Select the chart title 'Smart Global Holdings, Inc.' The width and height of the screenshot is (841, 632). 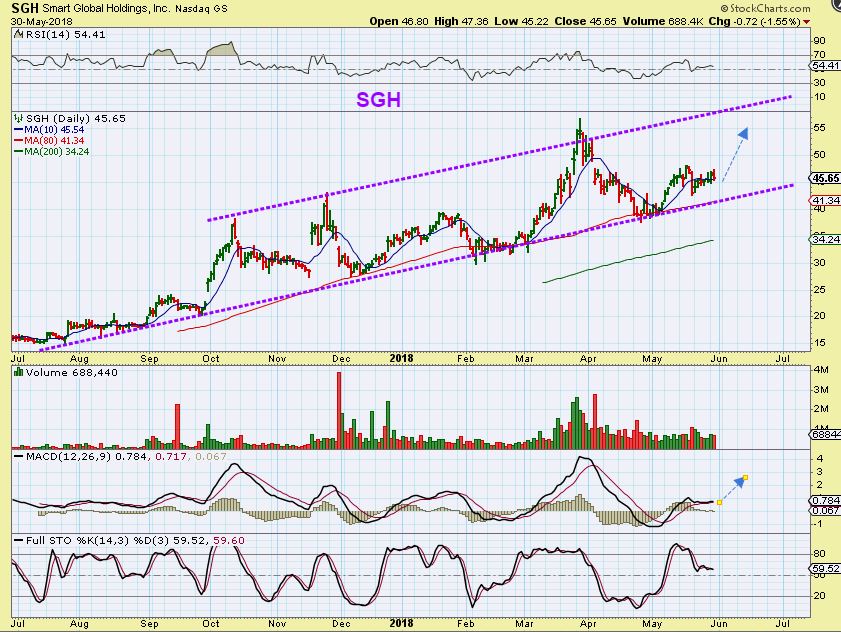coord(105,9)
